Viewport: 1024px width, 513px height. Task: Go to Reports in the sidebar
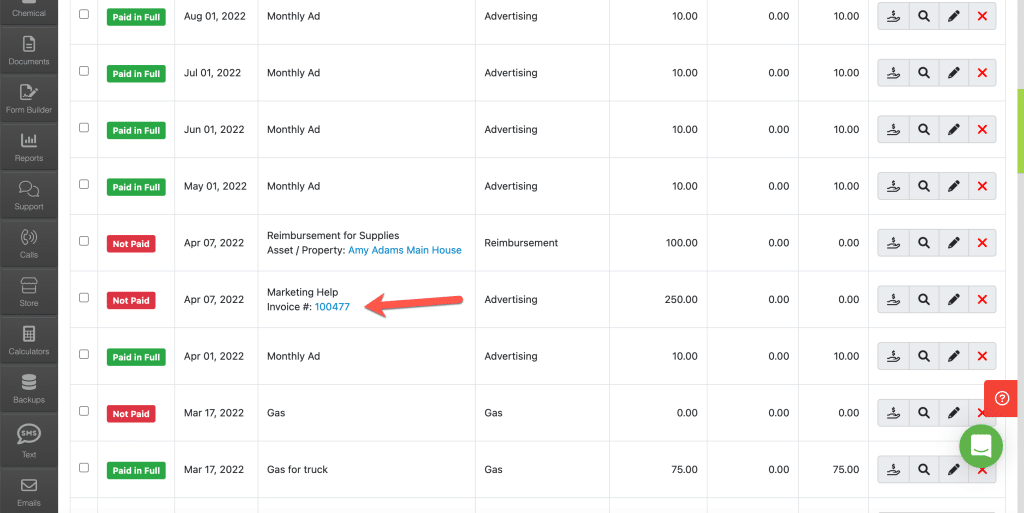click(29, 147)
